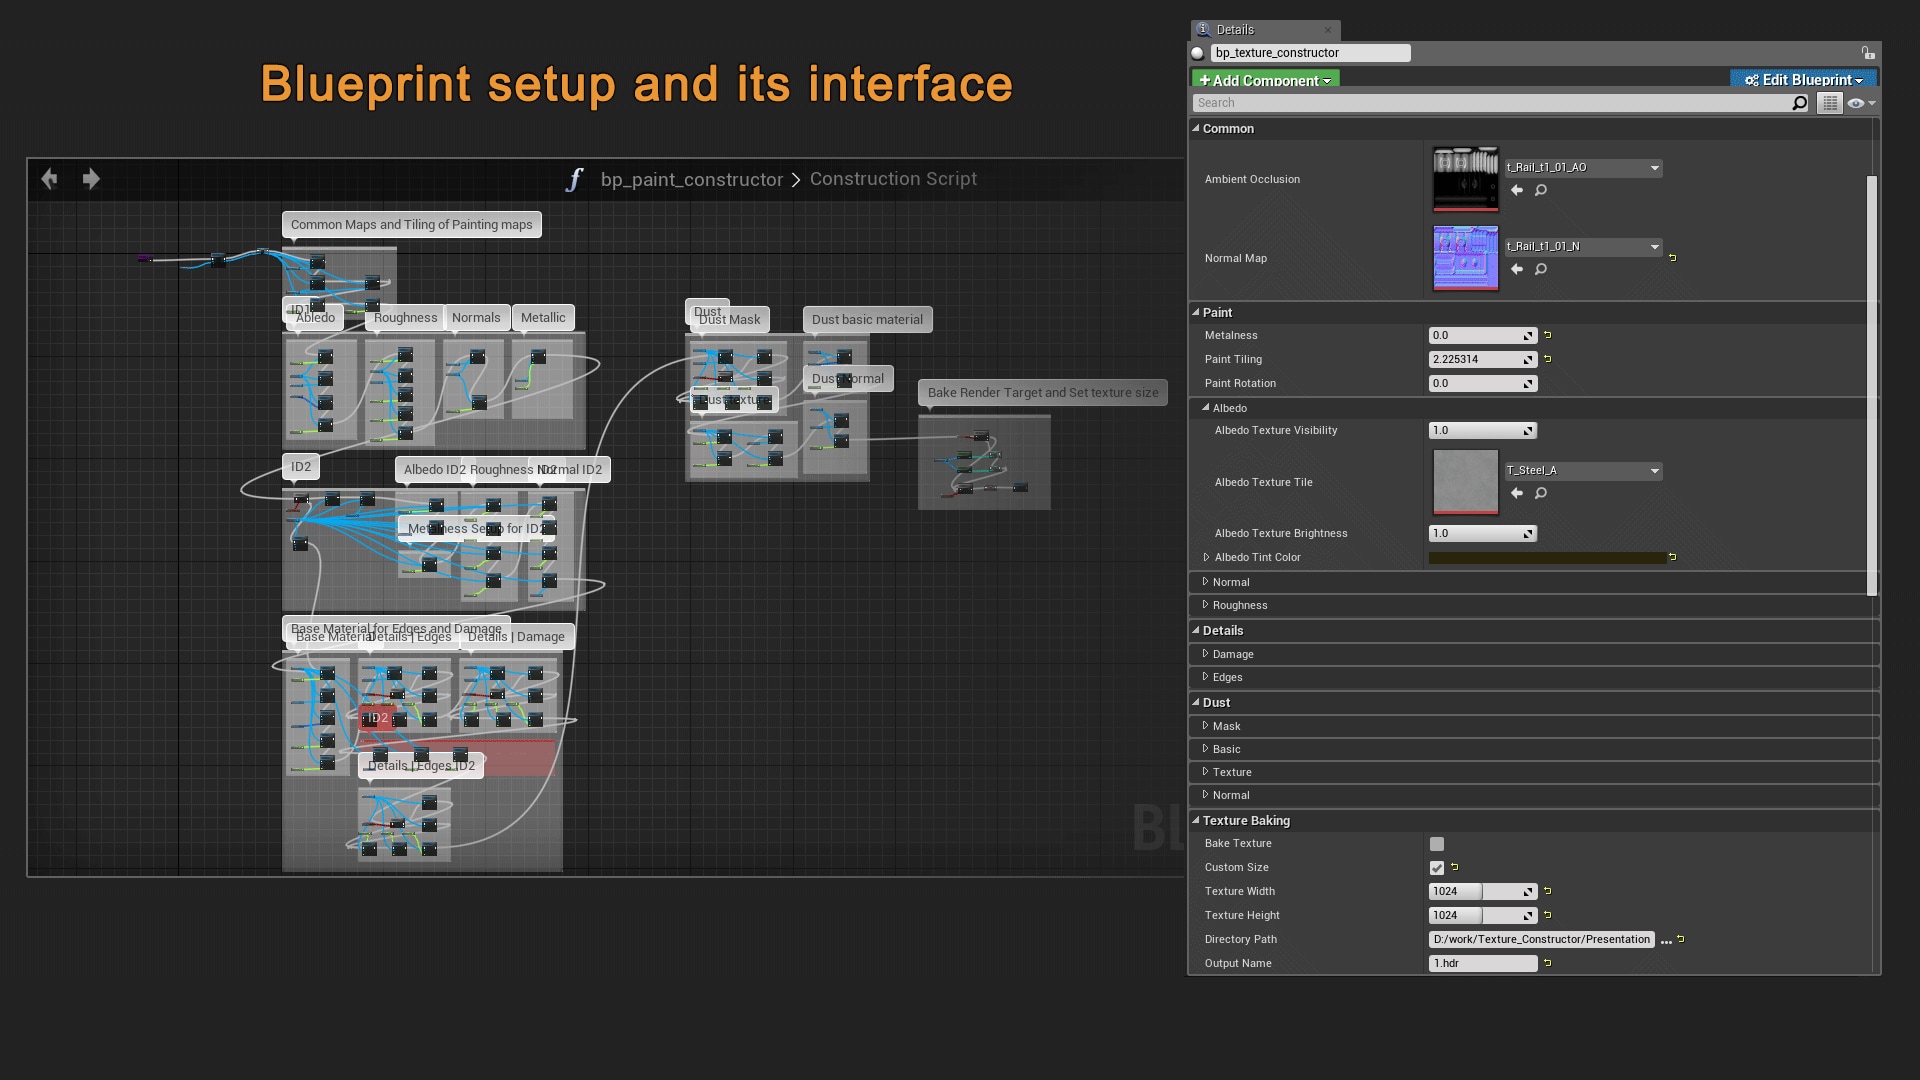Select the search magnifier in the Details search bar

(x=1799, y=102)
